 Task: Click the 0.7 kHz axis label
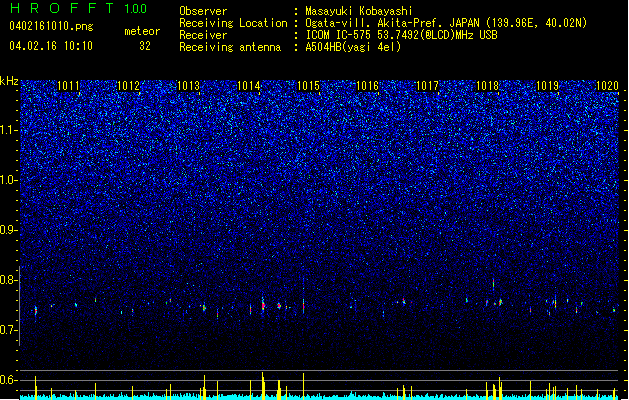coord(7,330)
